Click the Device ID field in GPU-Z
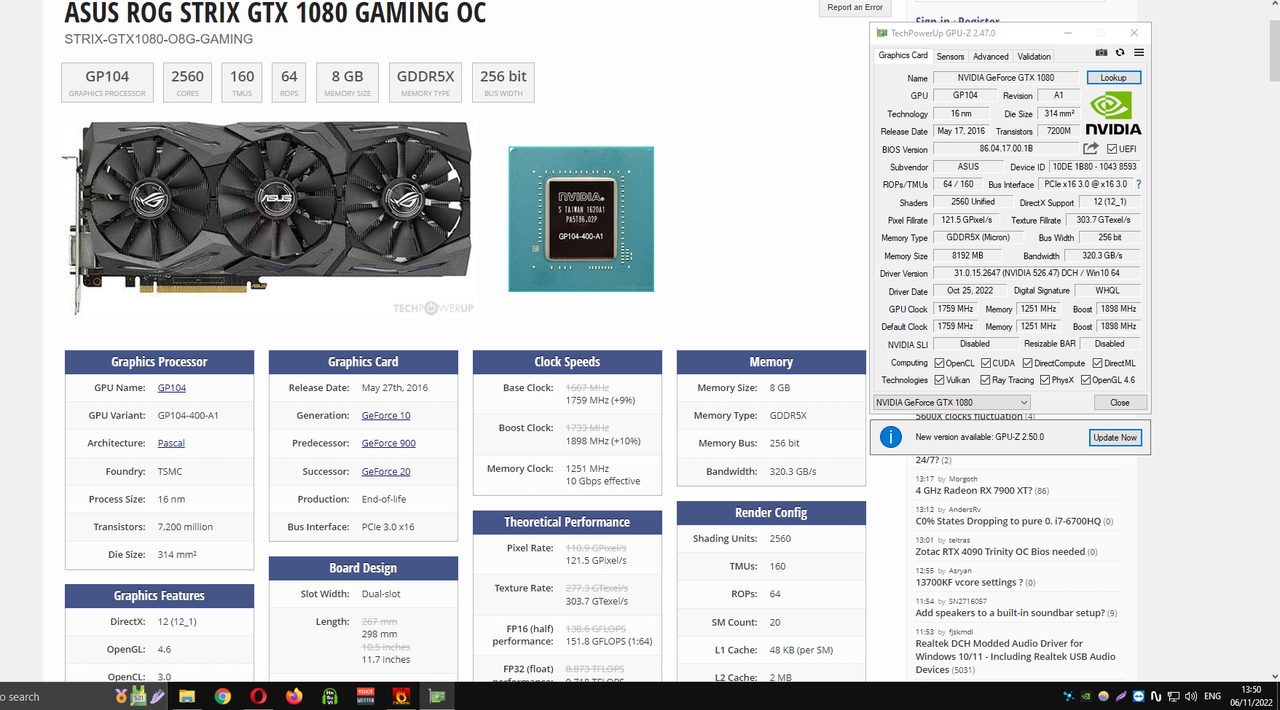 [1095, 167]
